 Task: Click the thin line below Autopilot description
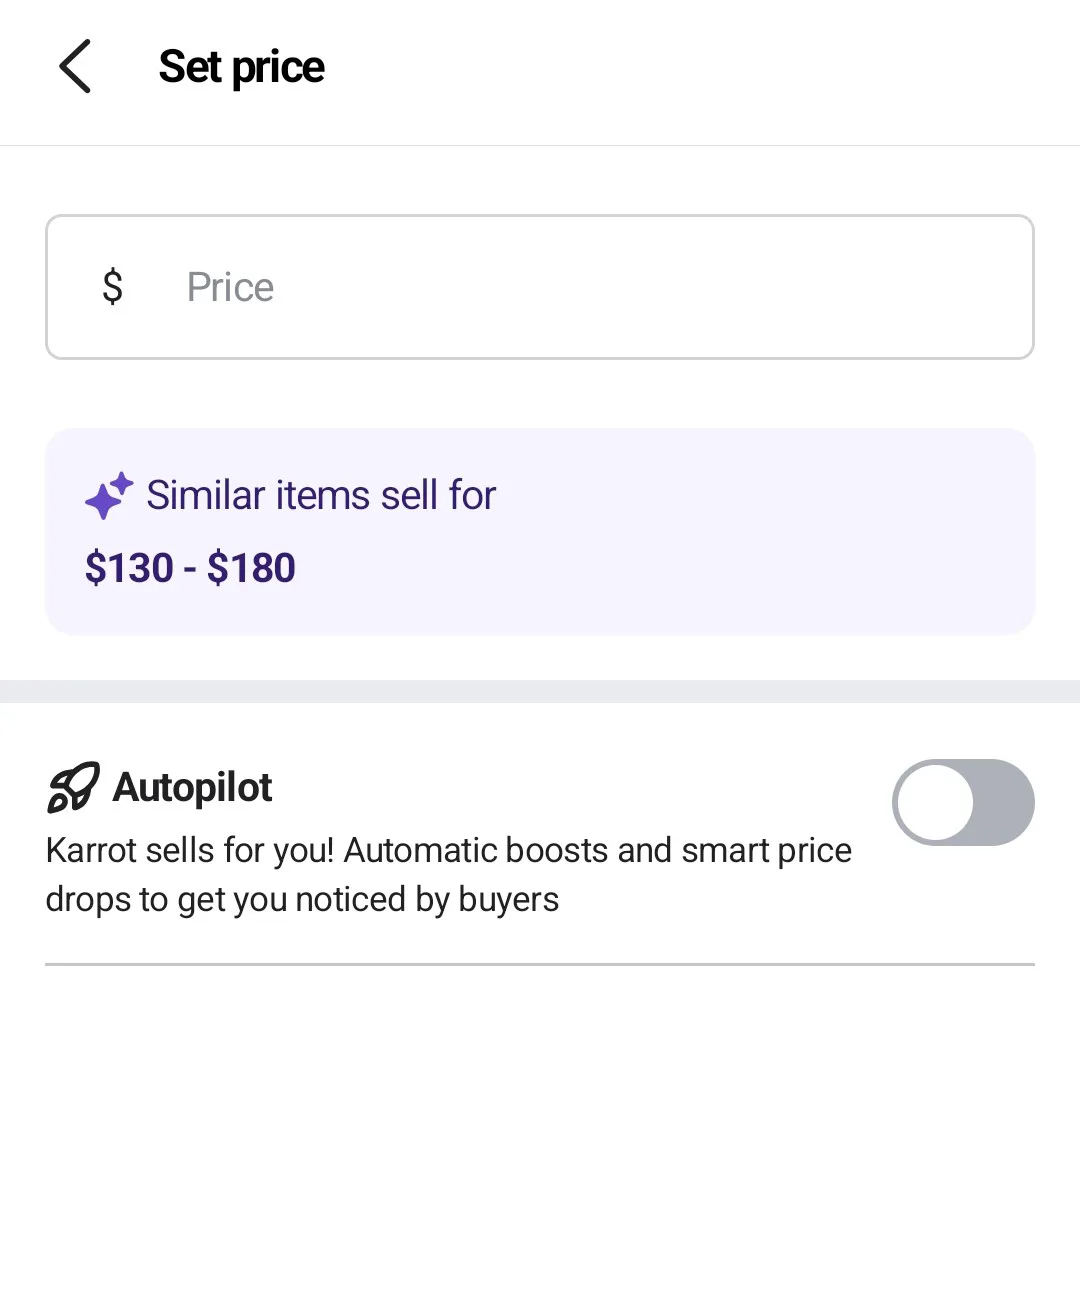click(x=540, y=964)
